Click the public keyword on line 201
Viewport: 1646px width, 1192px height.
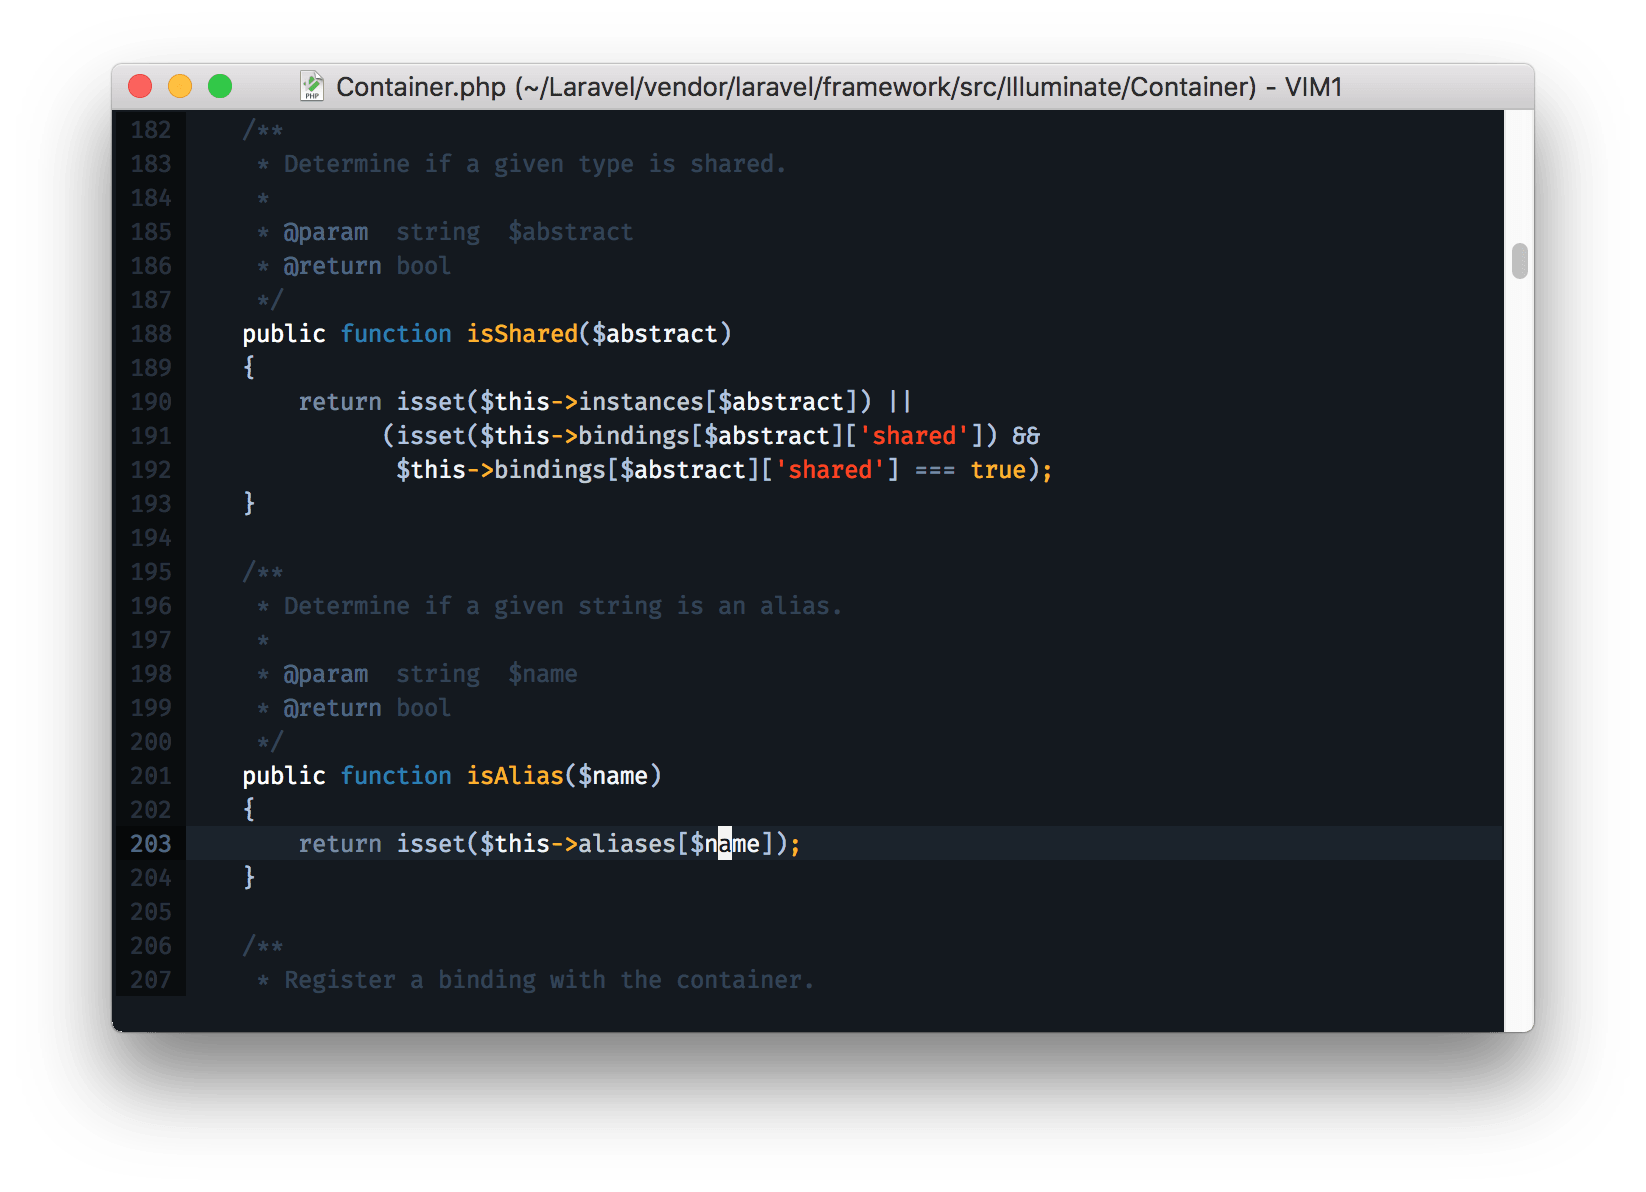tap(283, 775)
